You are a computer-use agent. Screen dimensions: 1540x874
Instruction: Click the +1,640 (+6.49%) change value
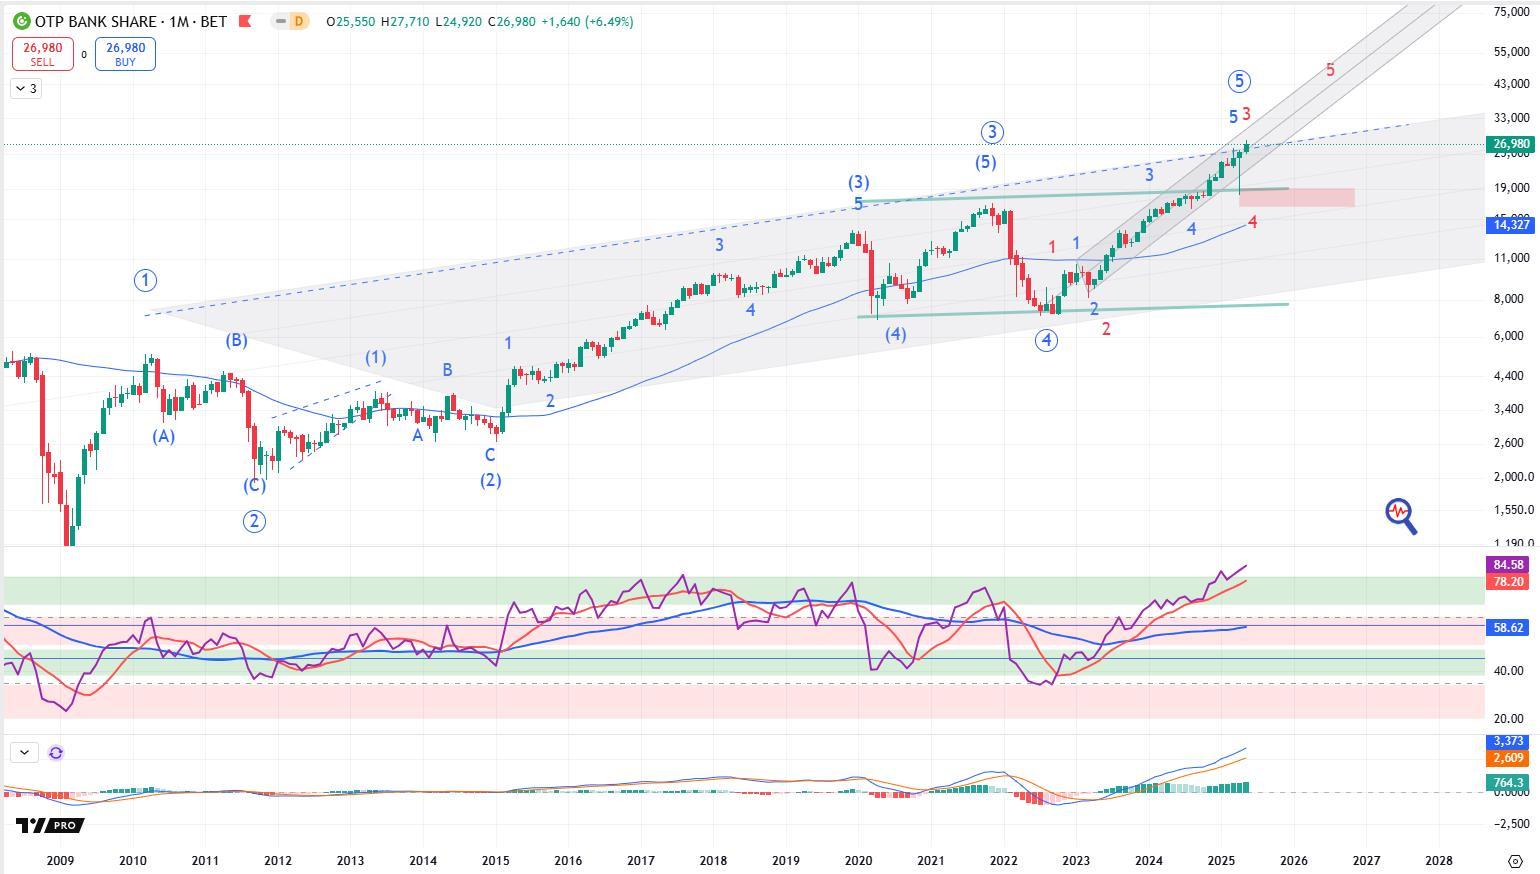click(587, 21)
